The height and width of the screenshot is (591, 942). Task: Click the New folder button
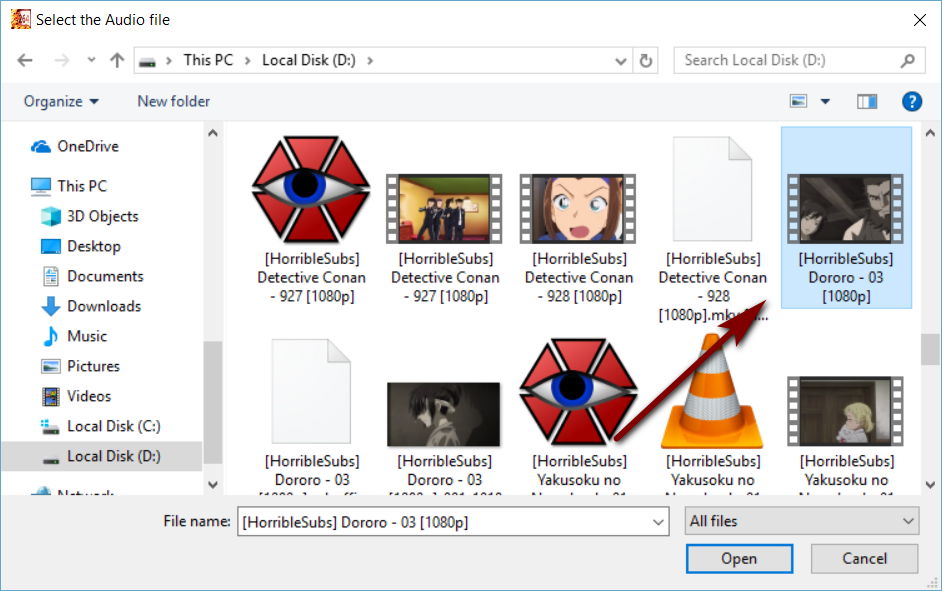coord(174,101)
